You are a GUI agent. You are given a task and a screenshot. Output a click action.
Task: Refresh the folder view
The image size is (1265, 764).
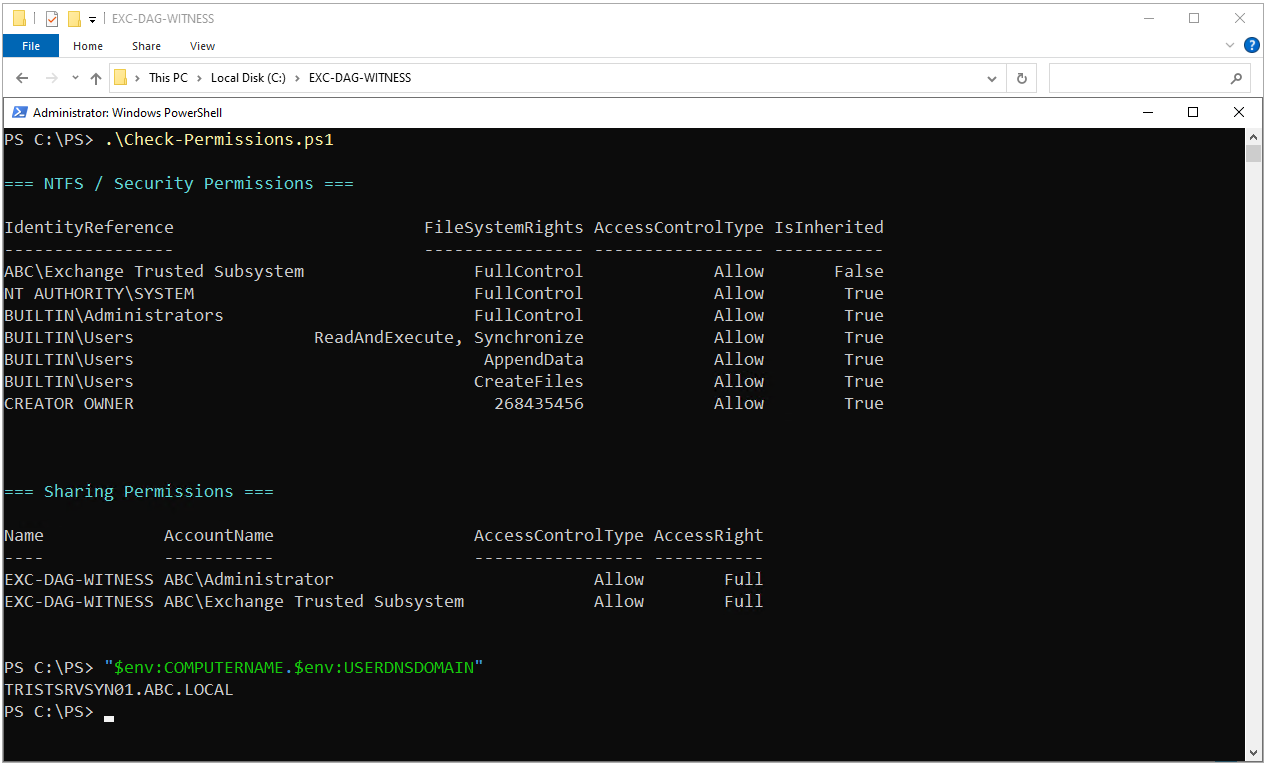(1021, 78)
